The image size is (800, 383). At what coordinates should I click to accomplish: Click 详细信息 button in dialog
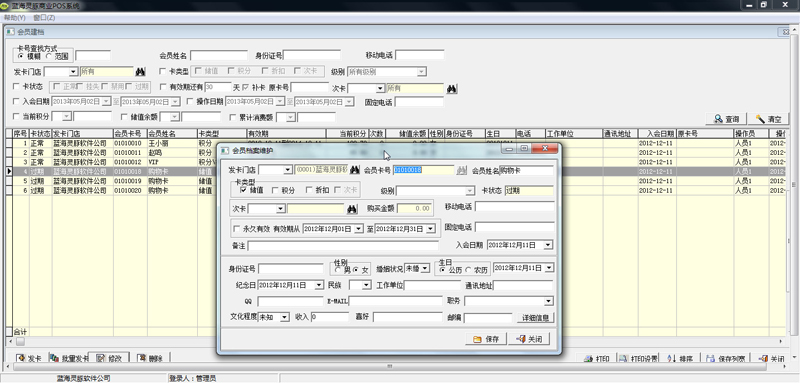tap(535, 318)
